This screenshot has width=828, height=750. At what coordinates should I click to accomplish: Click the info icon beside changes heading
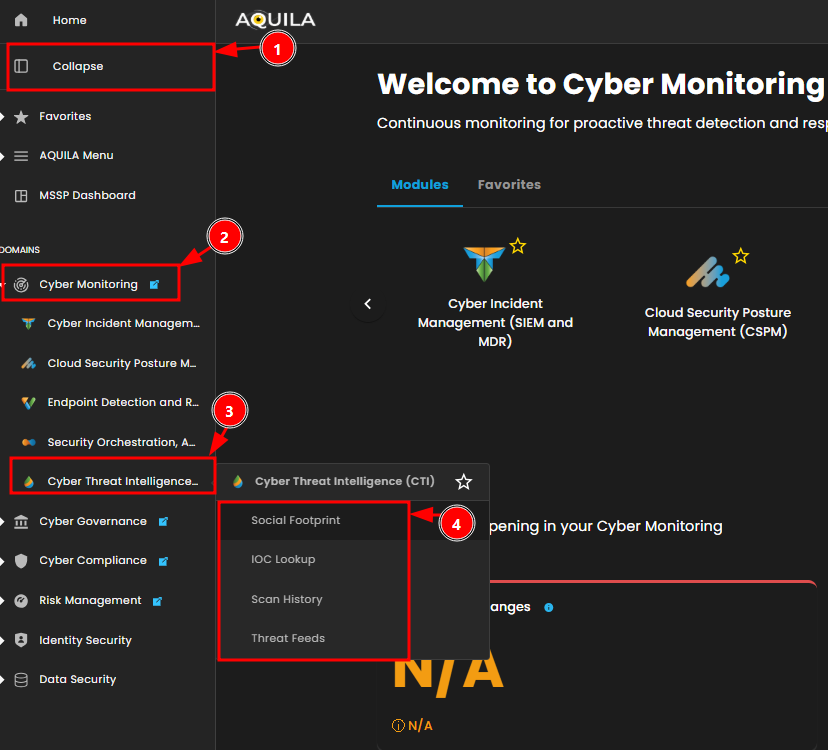click(548, 607)
